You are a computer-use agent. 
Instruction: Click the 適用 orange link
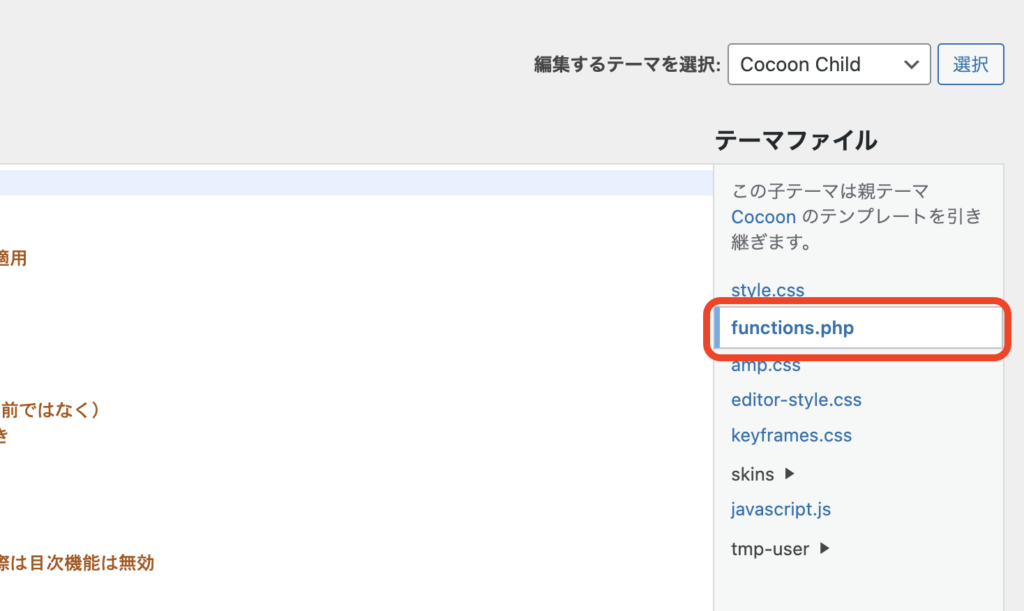(x=14, y=257)
